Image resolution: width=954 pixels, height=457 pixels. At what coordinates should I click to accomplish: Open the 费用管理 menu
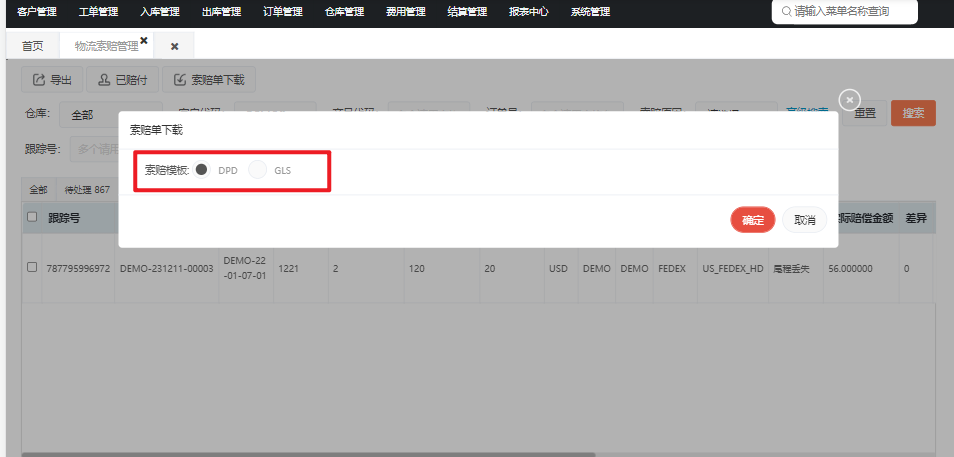406,12
